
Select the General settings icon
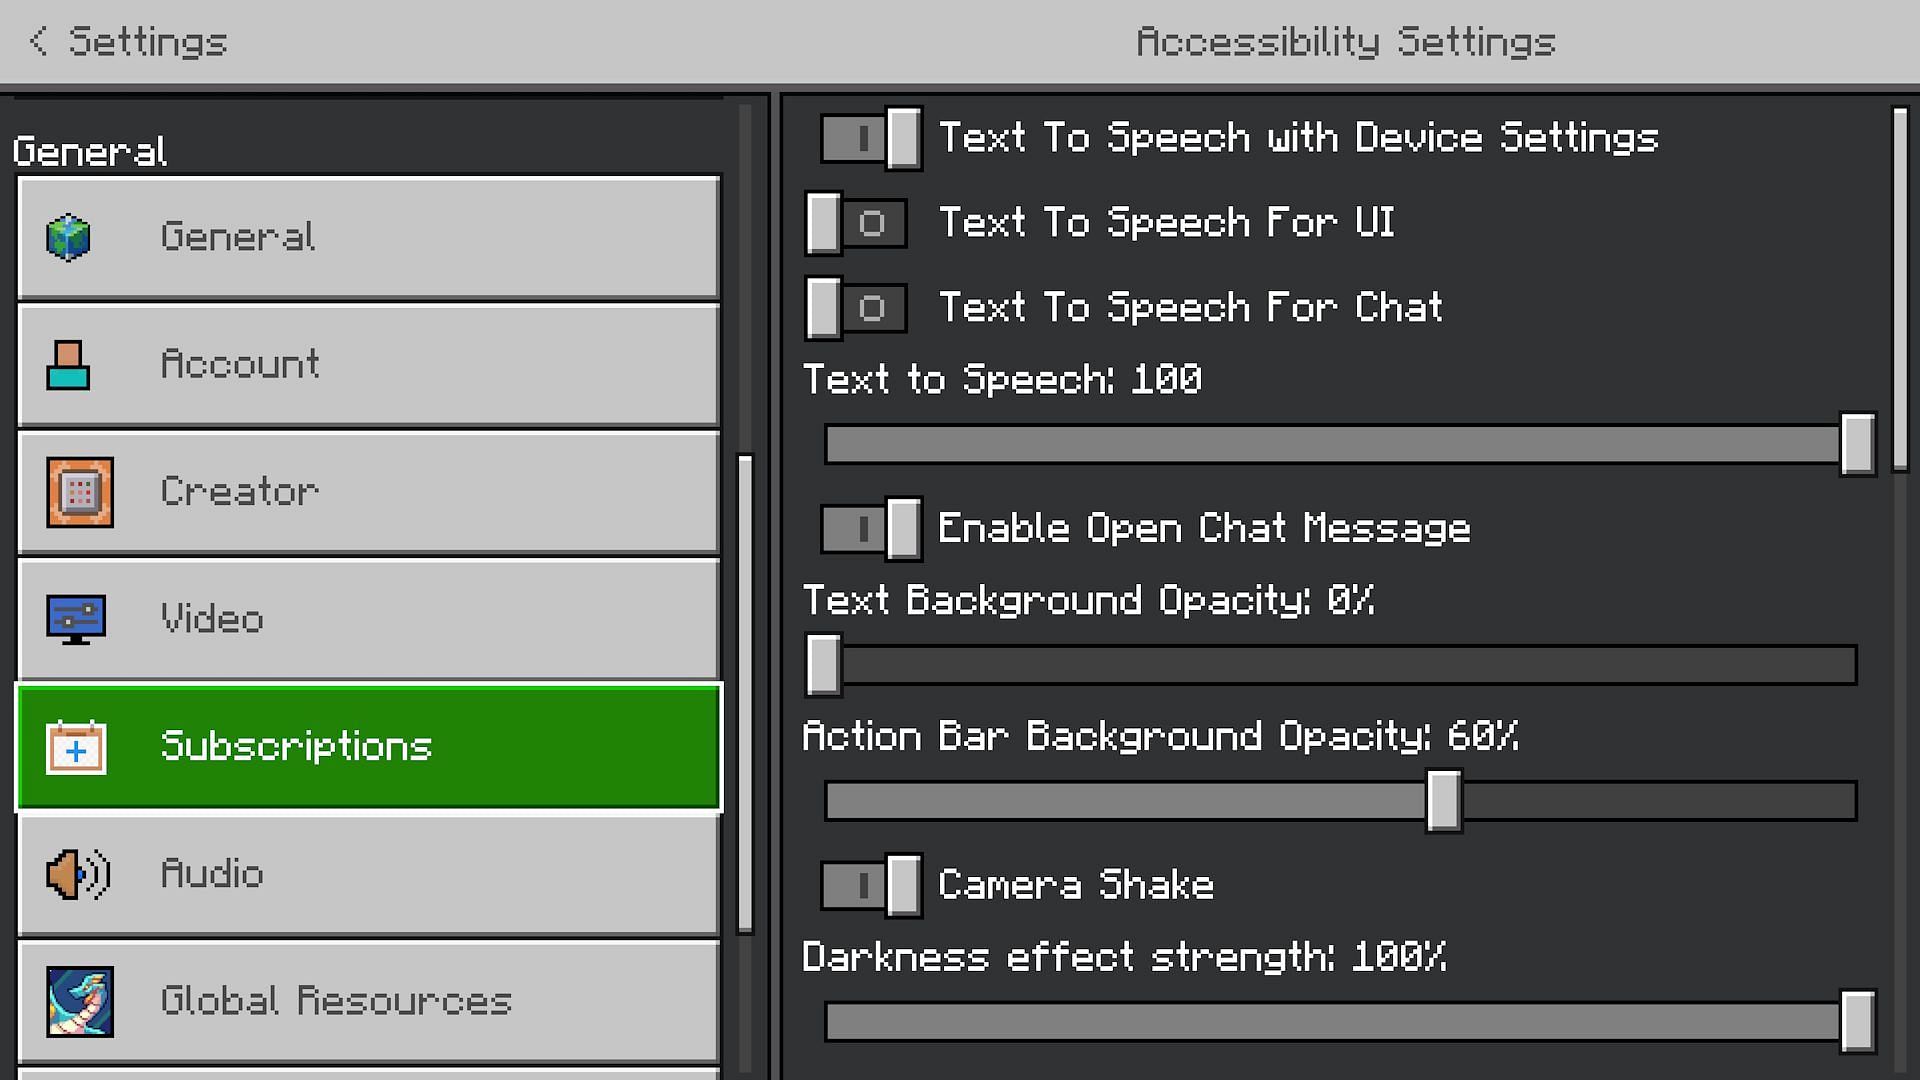[x=73, y=237]
